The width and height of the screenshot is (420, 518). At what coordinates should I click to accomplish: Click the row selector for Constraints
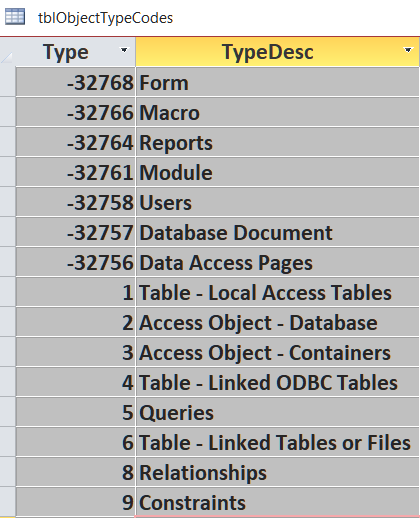(x=7, y=502)
